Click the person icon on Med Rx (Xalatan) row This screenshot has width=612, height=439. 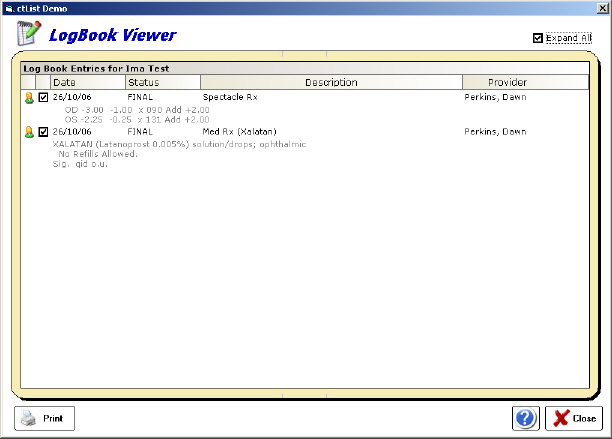[29, 132]
